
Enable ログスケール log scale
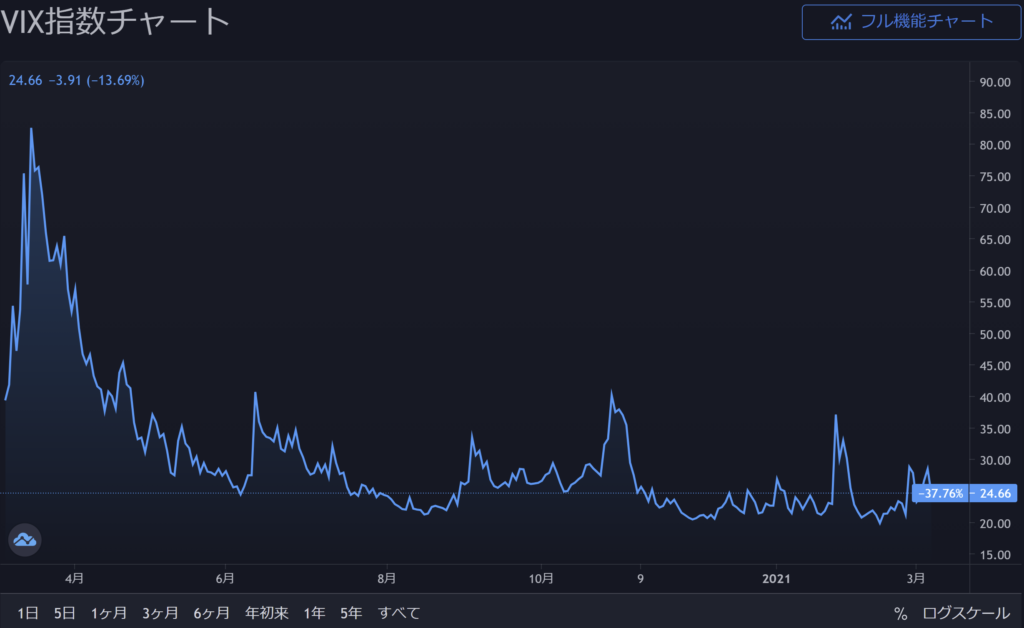(966, 613)
